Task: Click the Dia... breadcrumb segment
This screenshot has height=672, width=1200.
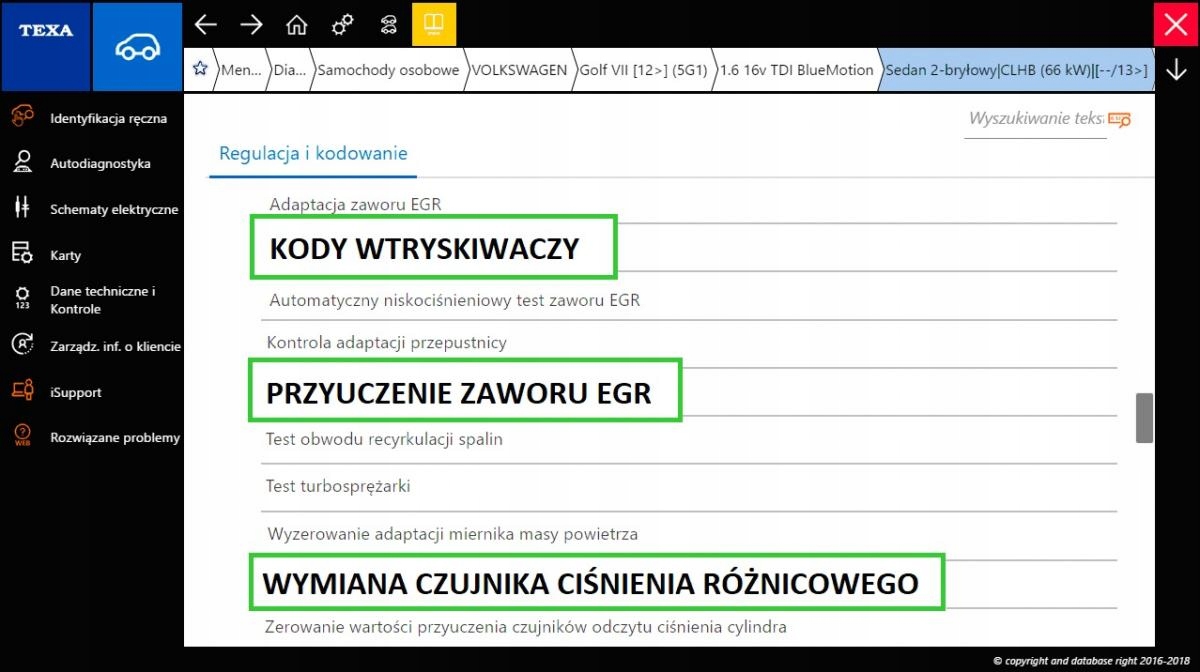Action: pos(289,70)
